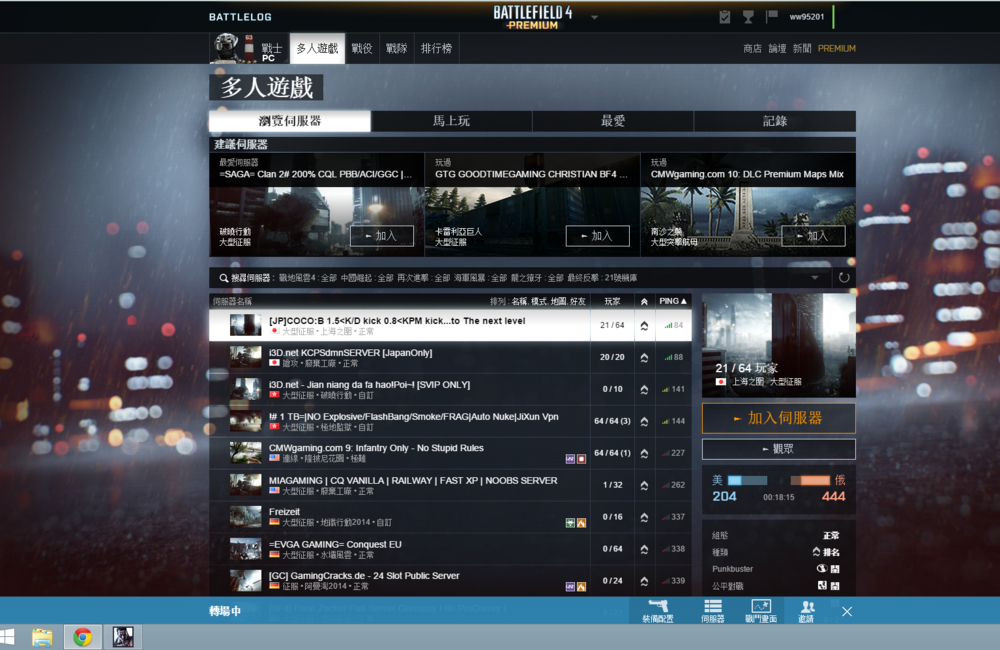Expand the Battlefield 4 game selector arrow

click(594, 17)
